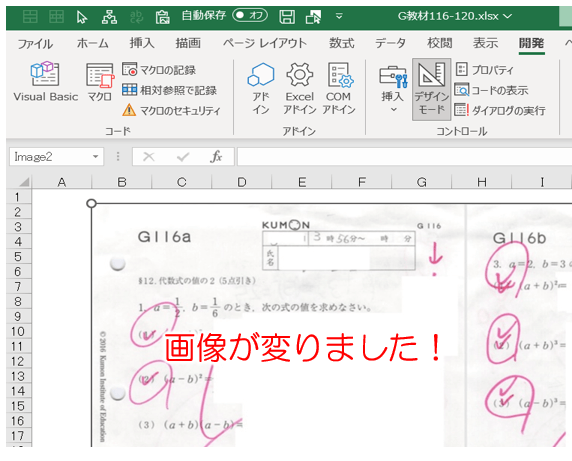Switch to the ページ レイアウト tab

click(x=265, y=43)
